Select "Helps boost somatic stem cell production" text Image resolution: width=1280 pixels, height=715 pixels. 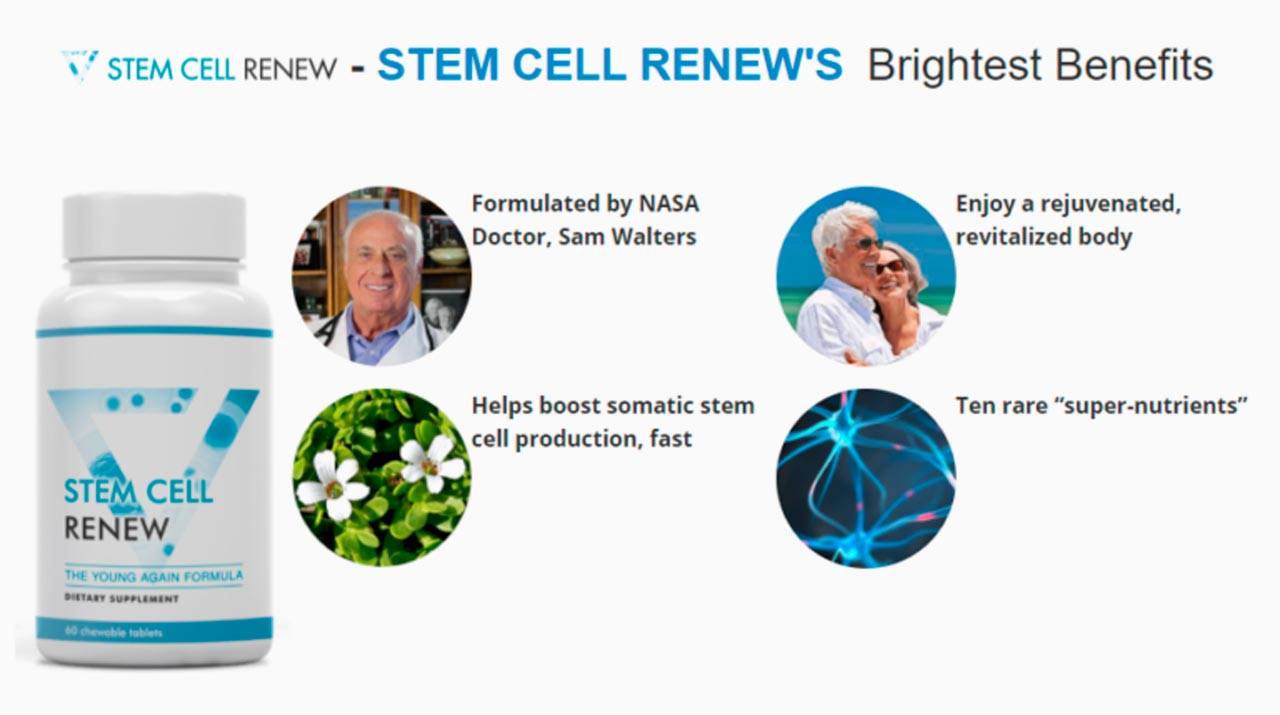coord(612,422)
